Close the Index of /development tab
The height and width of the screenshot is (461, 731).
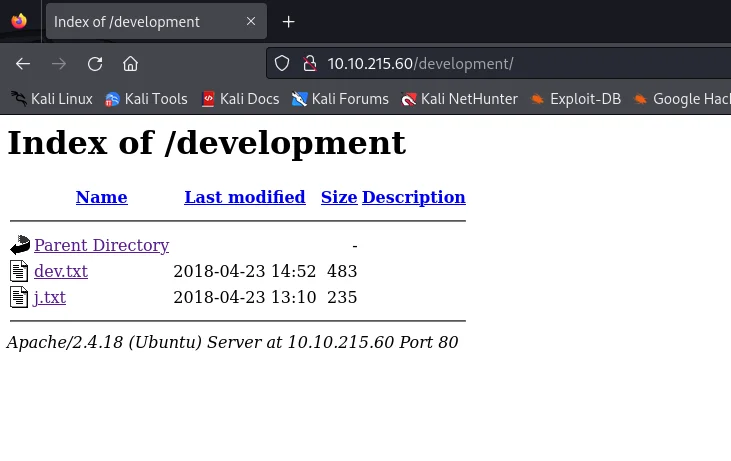(251, 21)
